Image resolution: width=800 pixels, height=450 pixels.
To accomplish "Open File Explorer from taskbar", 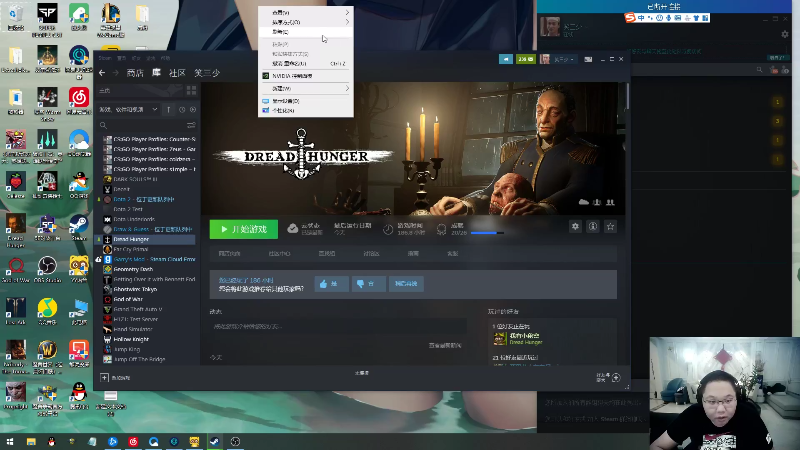I will (x=31, y=441).
